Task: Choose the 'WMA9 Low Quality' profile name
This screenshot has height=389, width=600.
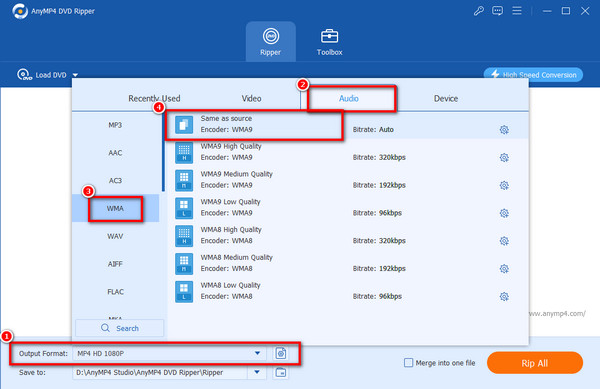Action: (x=230, y=202)
